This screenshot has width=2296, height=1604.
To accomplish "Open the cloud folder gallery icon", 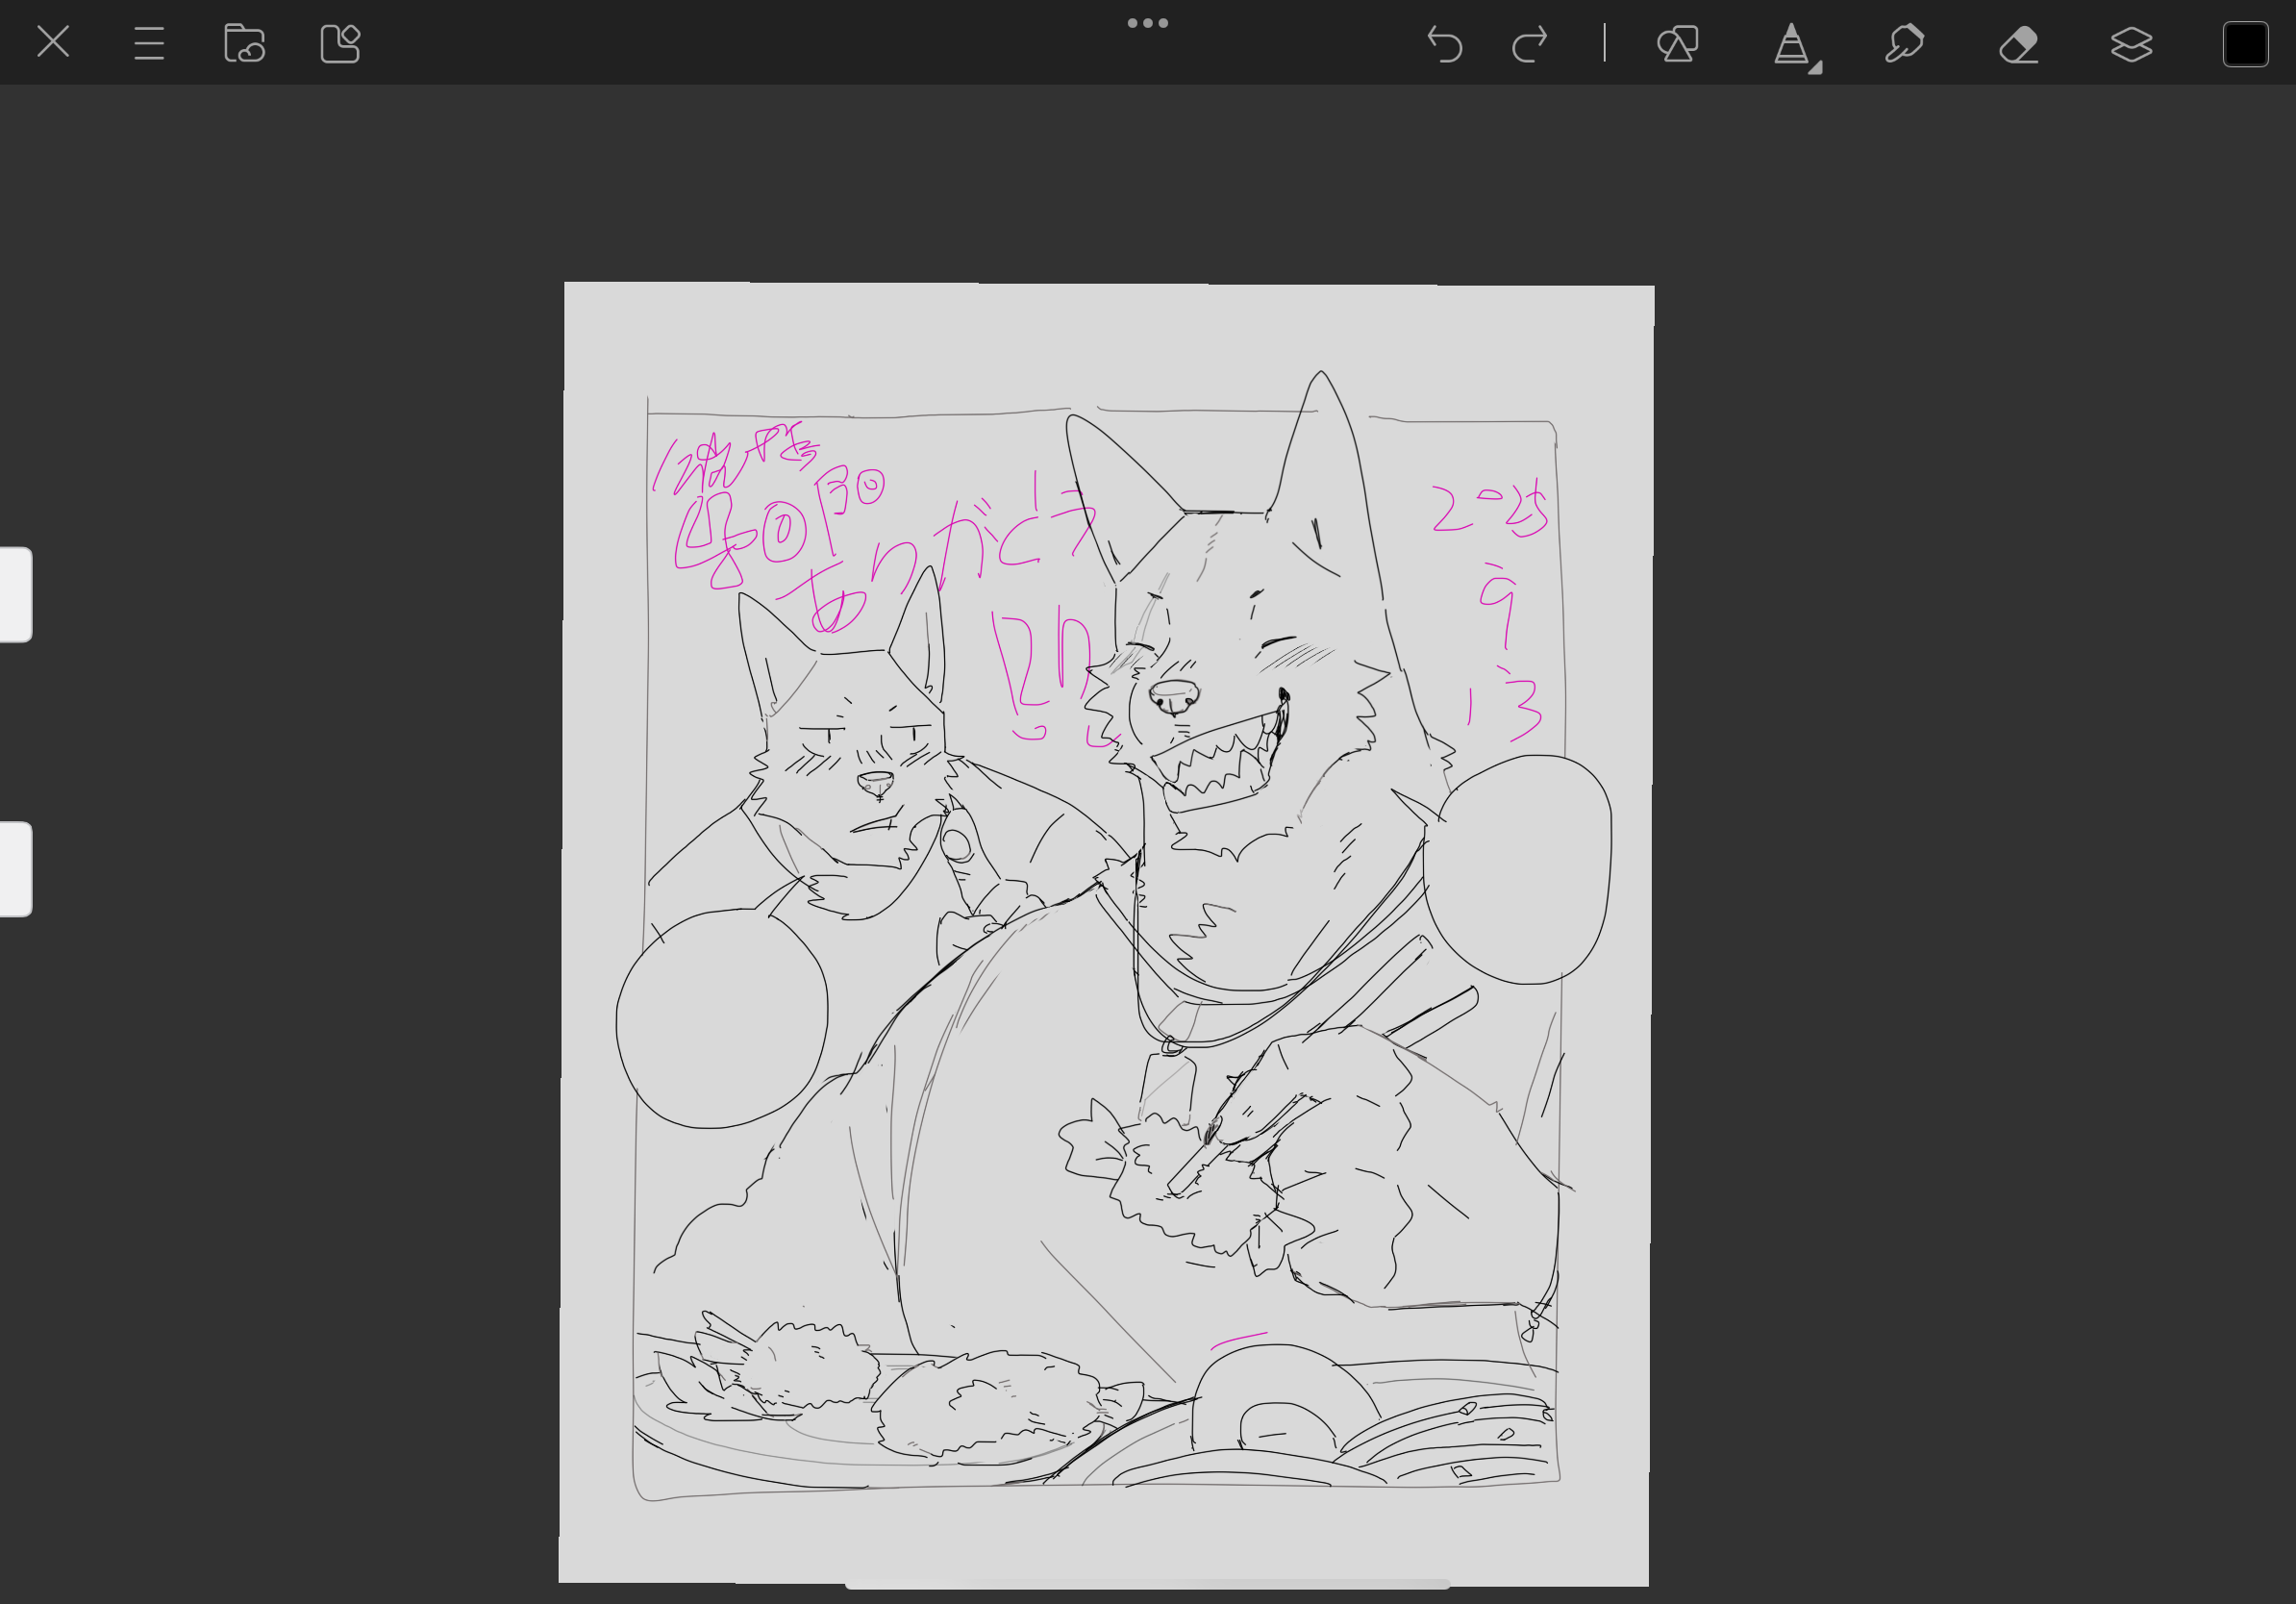I will click(244, 43).
